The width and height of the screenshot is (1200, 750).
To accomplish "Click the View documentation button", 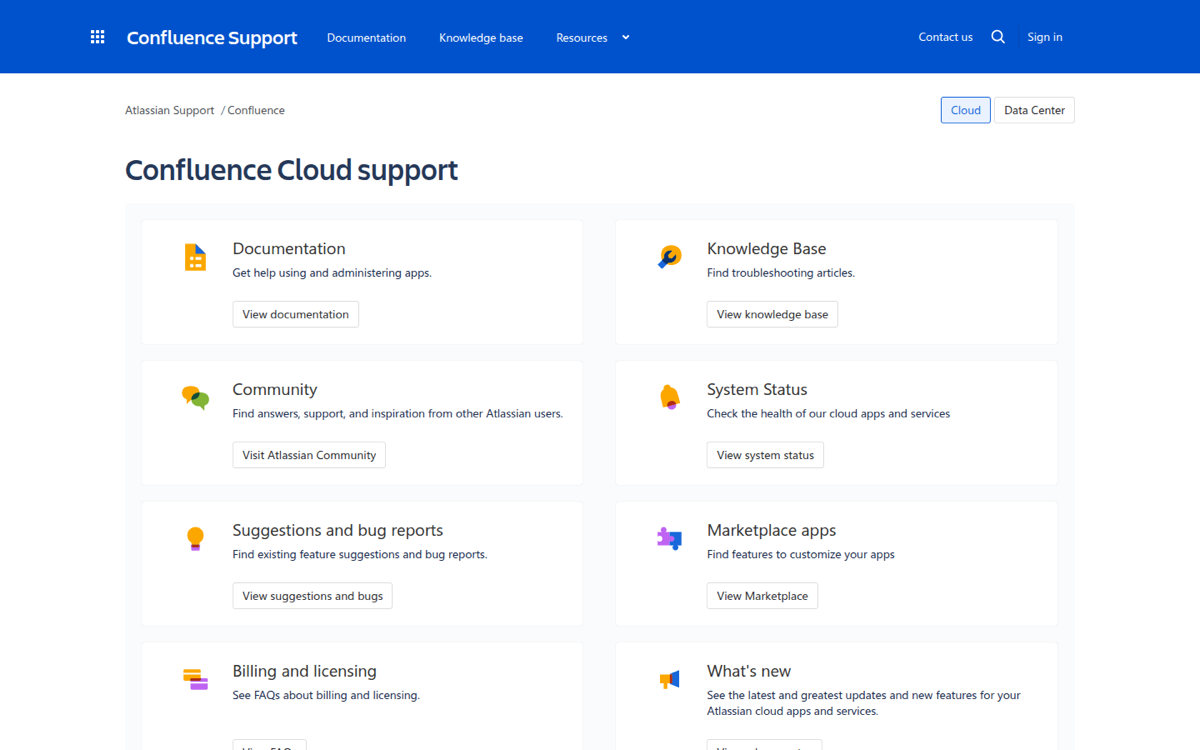I will [x=296, y=314].
